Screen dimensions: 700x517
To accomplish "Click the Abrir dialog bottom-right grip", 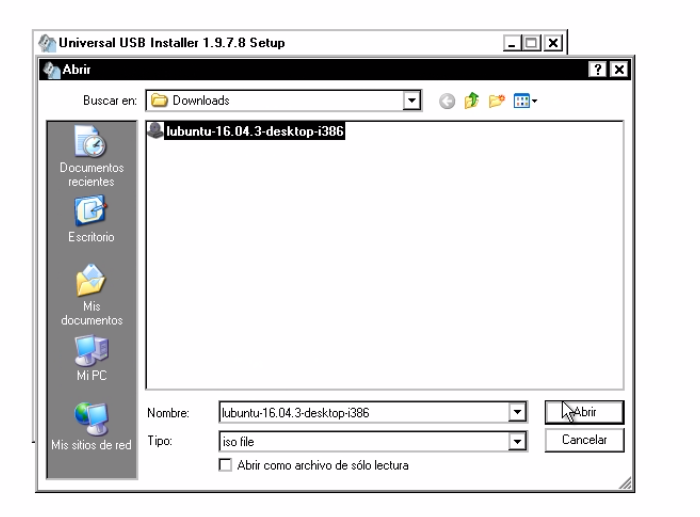I will click(x=626, y=484).
